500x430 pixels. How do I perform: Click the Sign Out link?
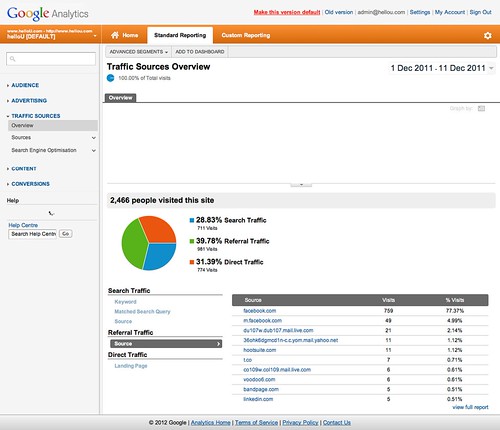pos(480,12)
